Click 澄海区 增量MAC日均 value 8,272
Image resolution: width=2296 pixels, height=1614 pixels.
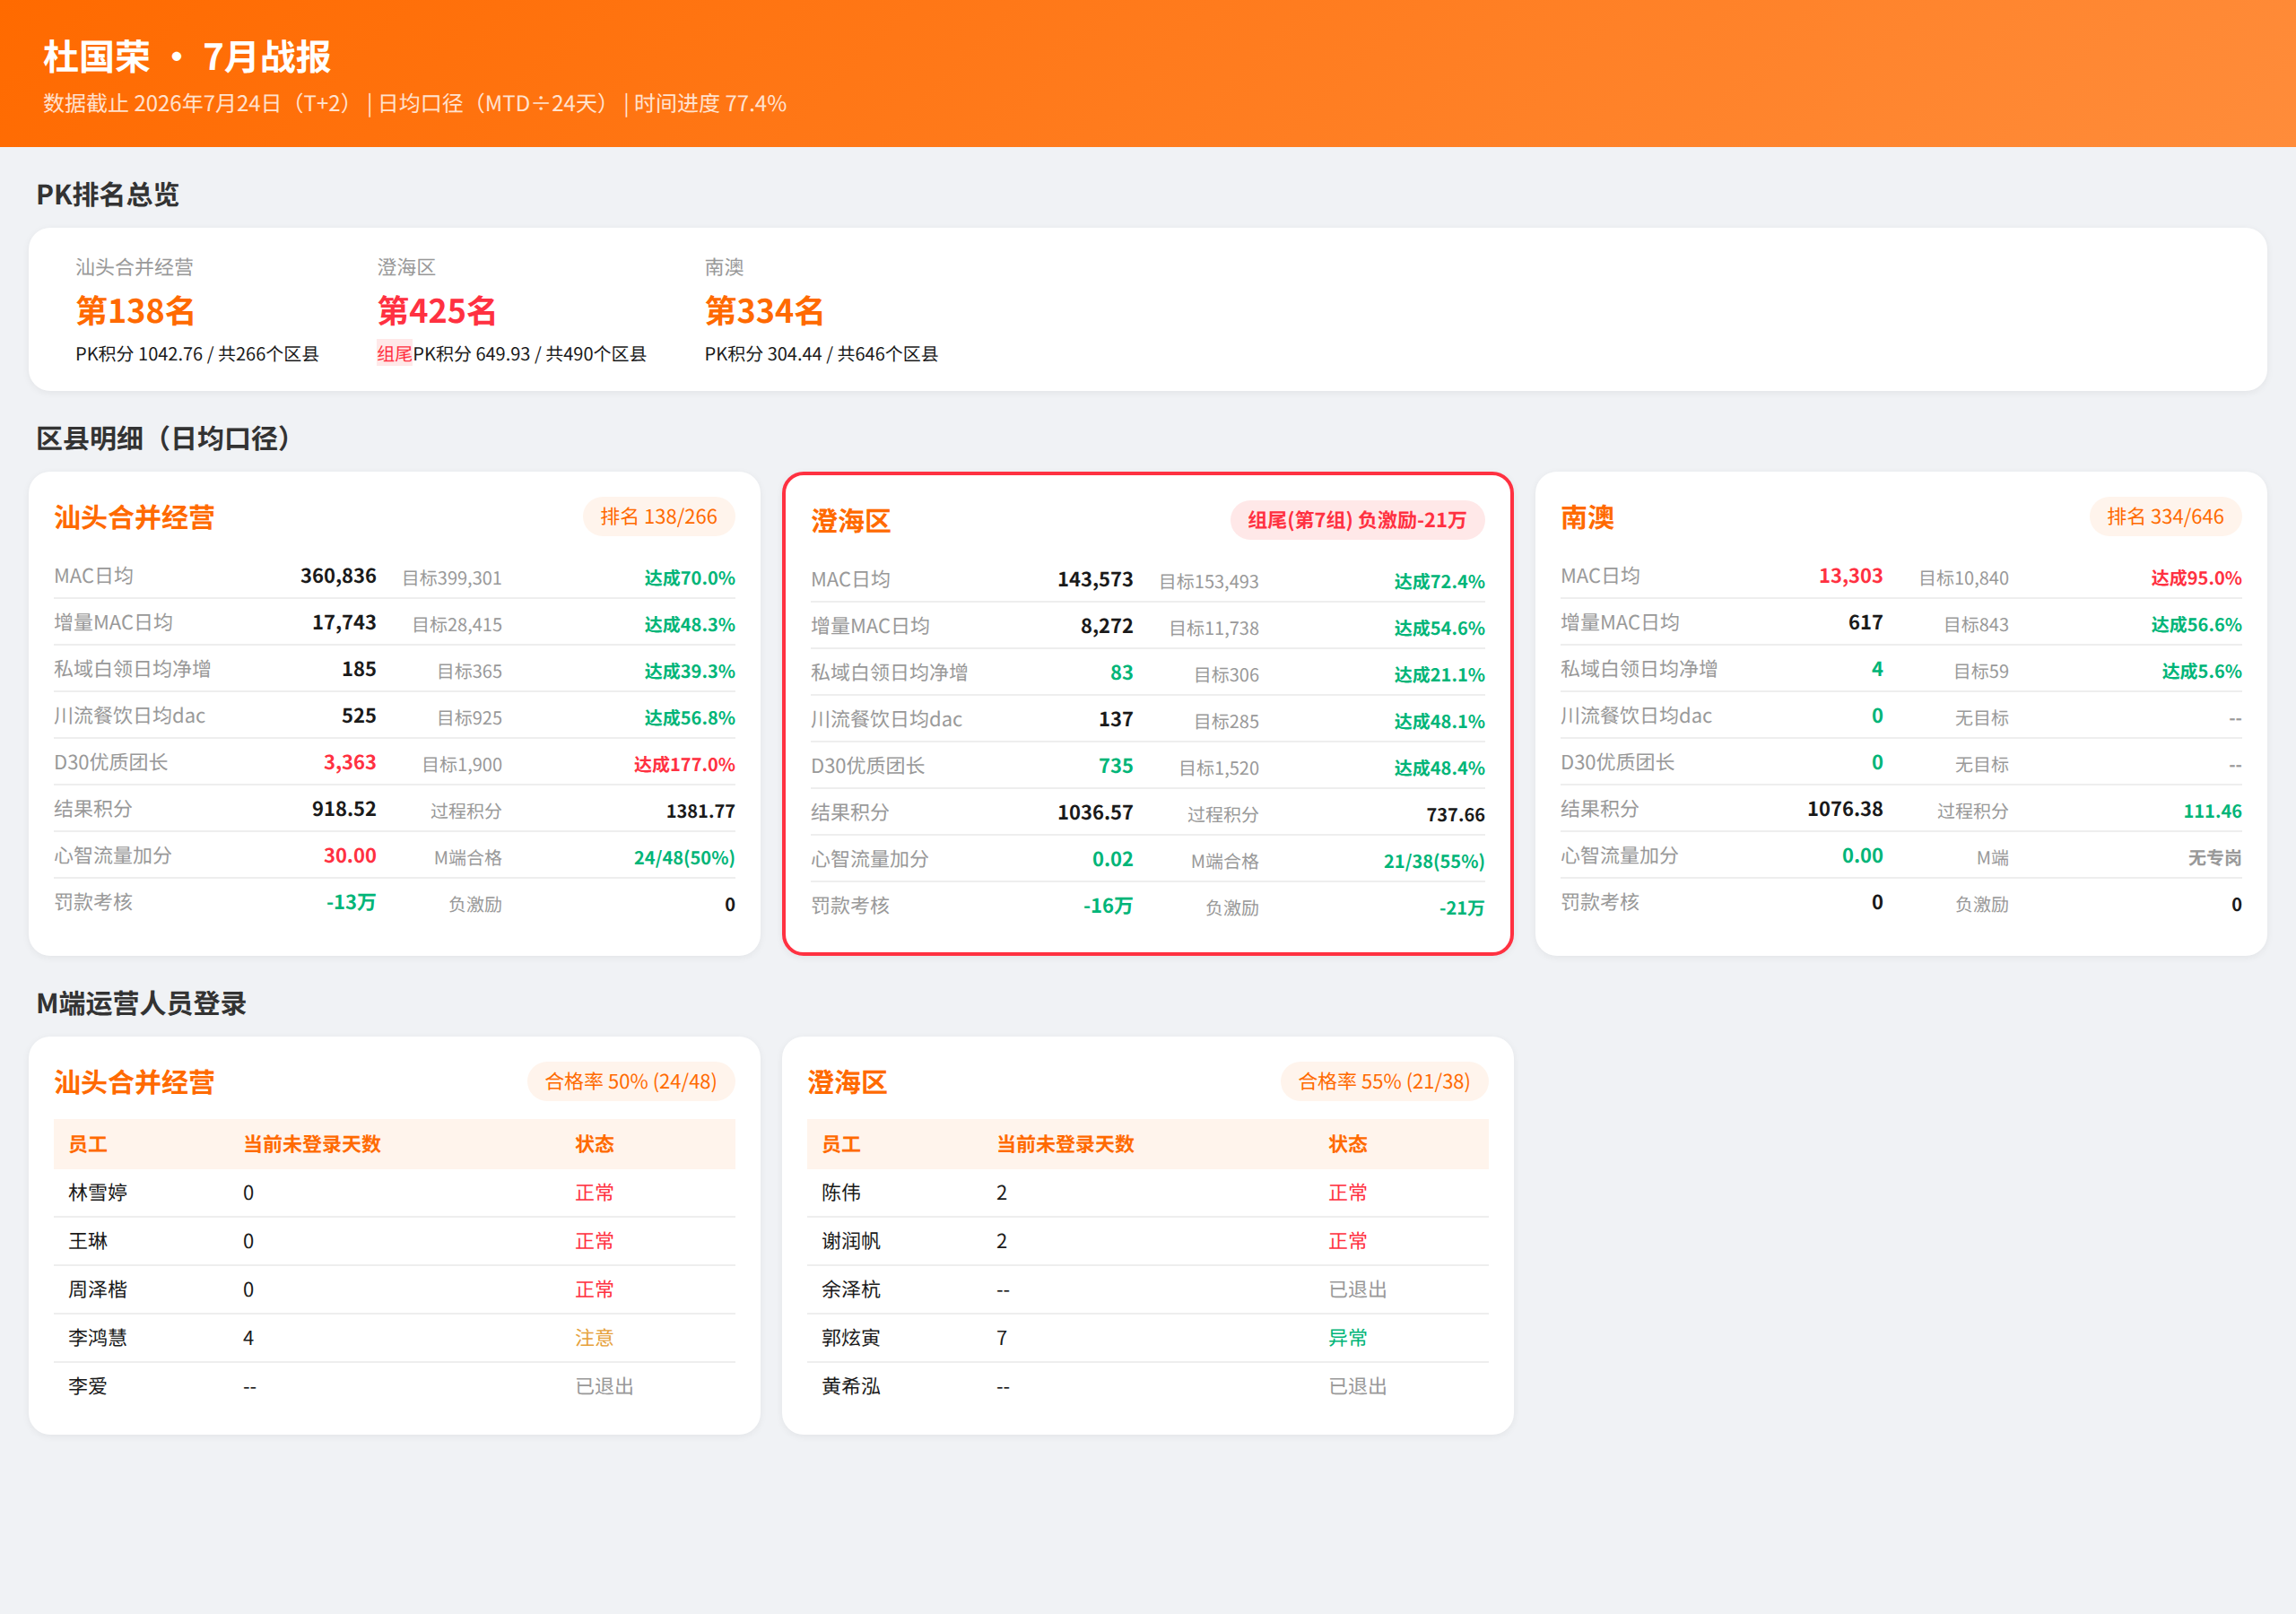tap(1107, 626)
